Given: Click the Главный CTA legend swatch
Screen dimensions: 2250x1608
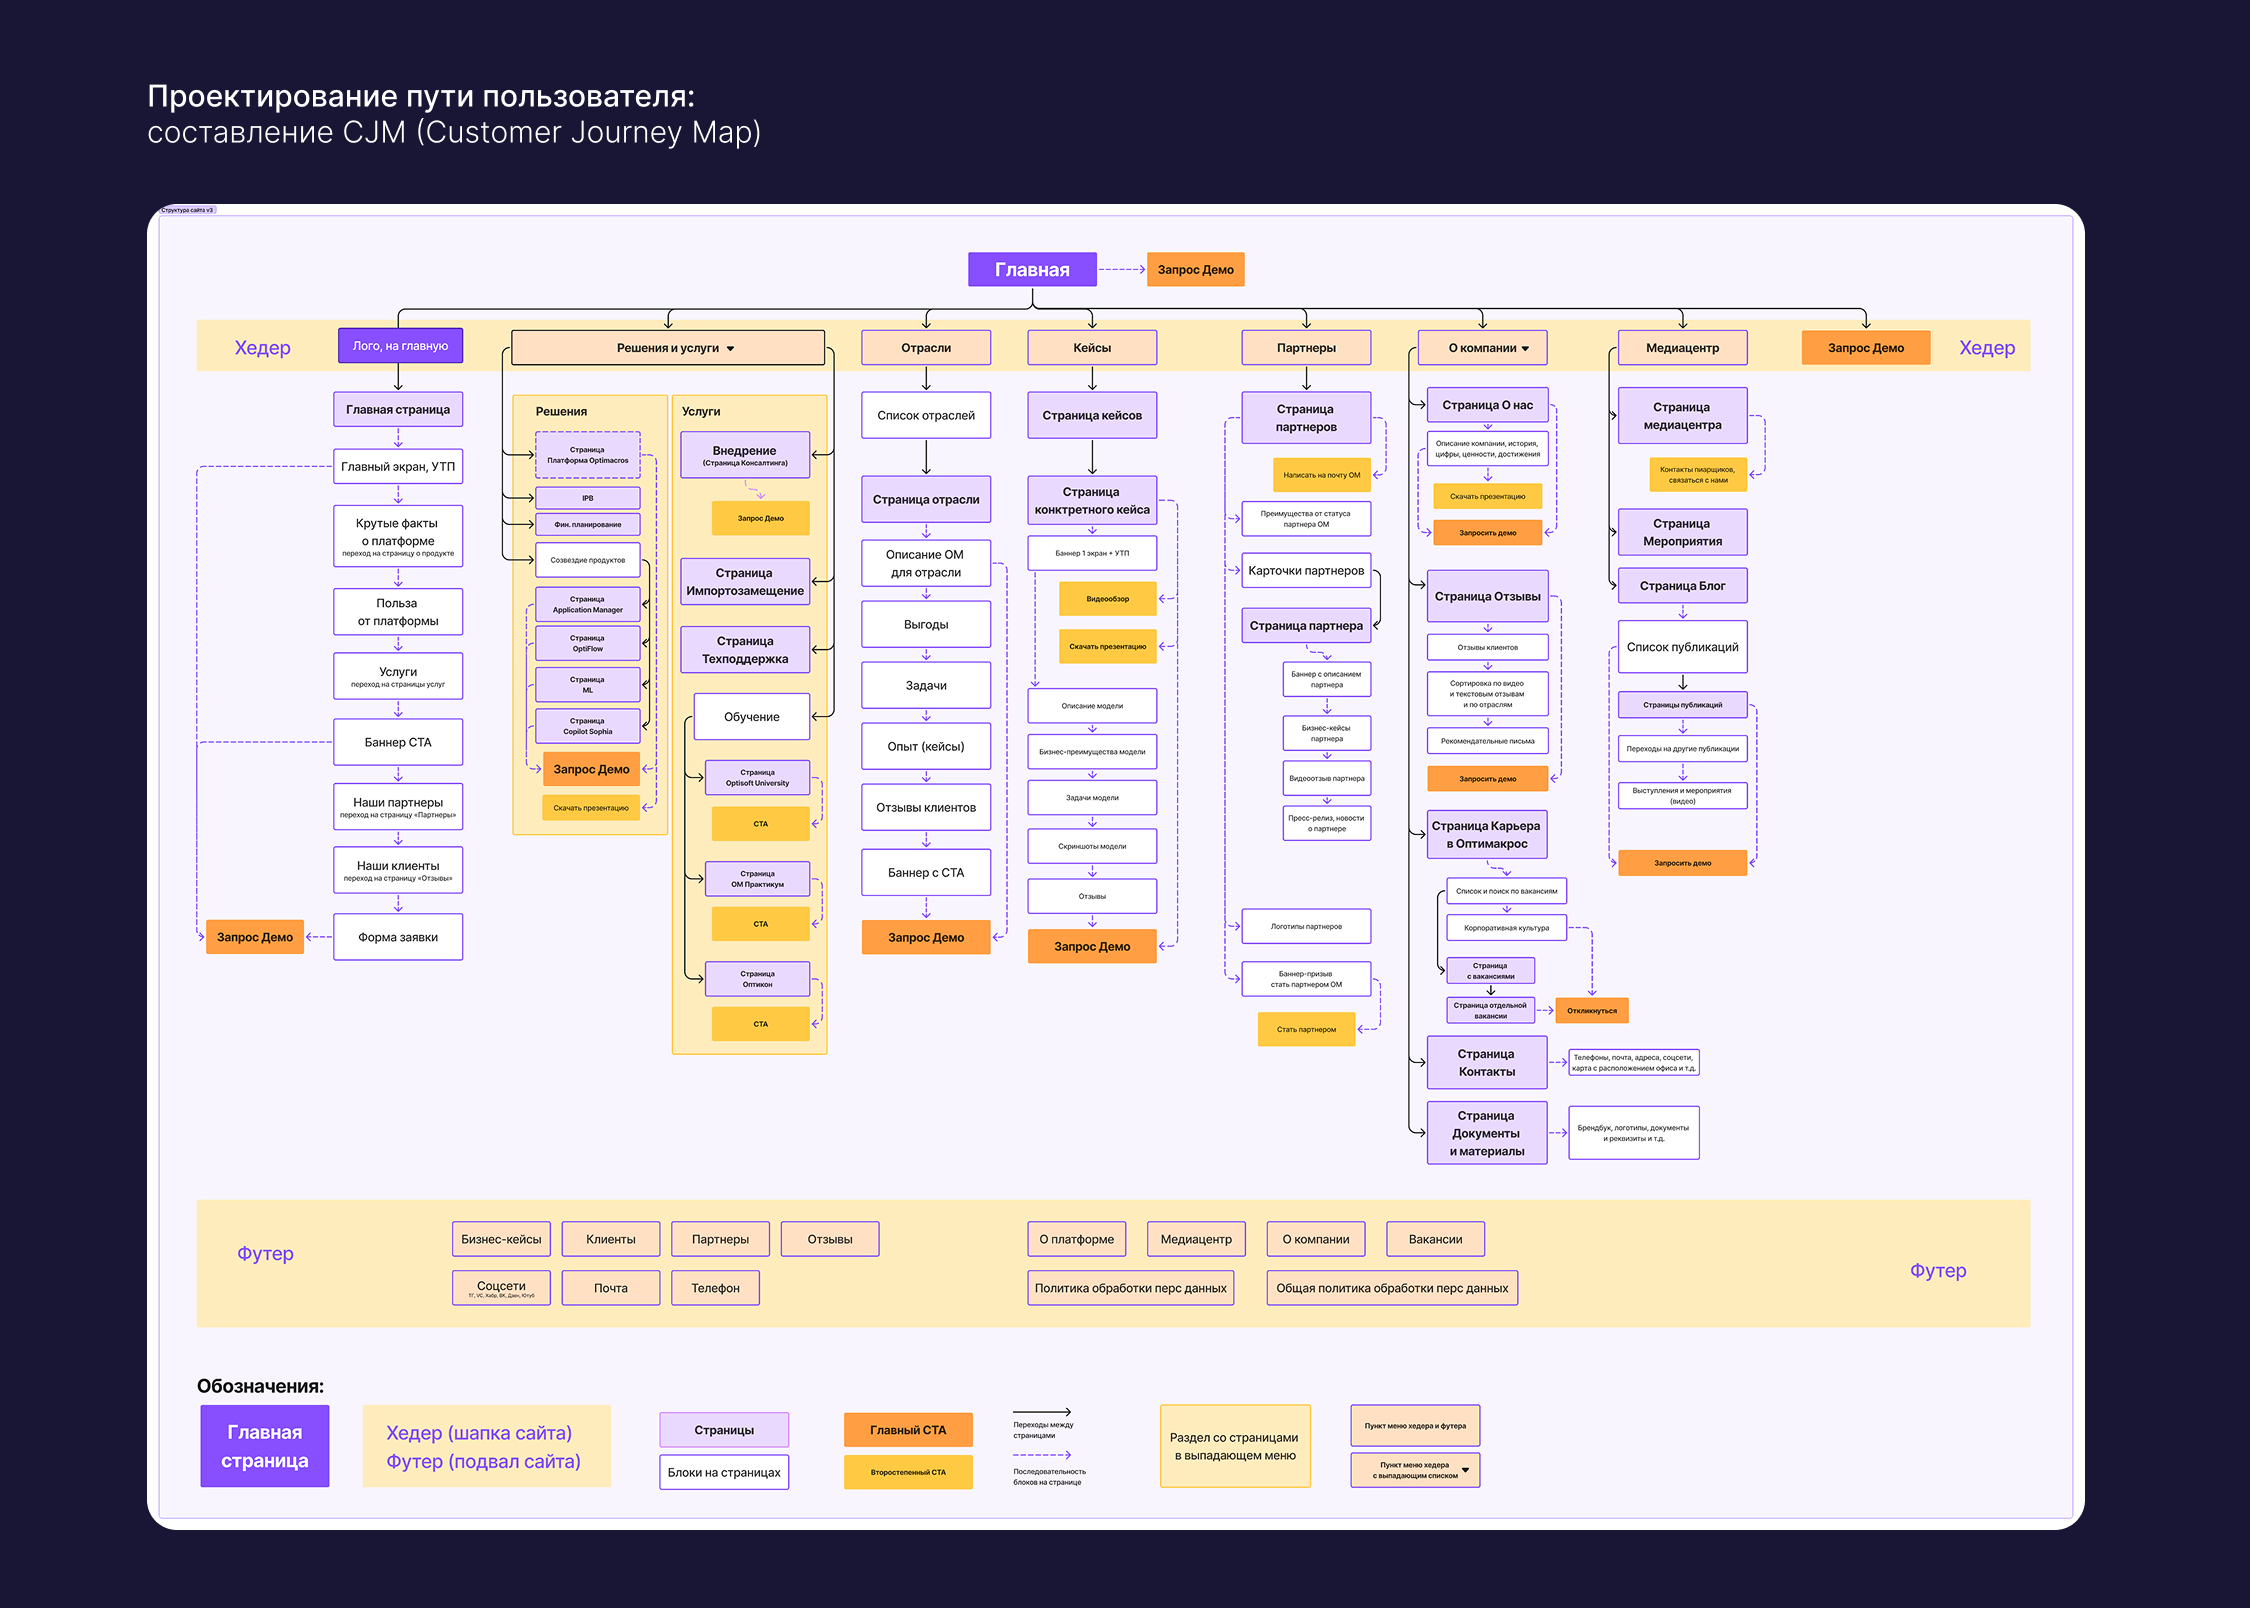Looking at the screenshot, I should (908, 1430).
